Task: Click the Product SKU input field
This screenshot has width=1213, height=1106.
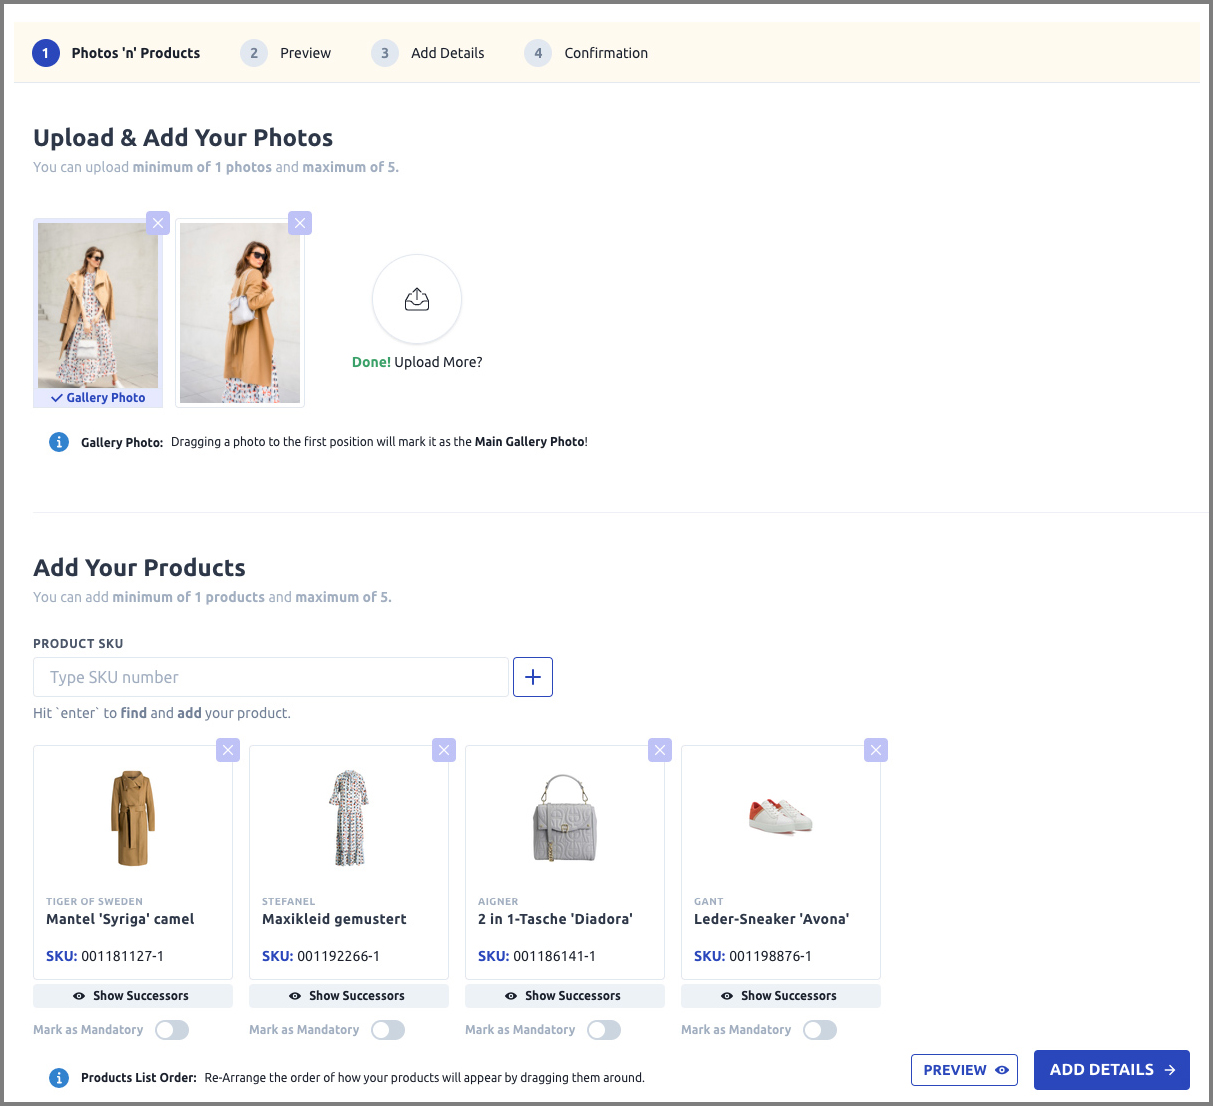Action: coord(271,677)
